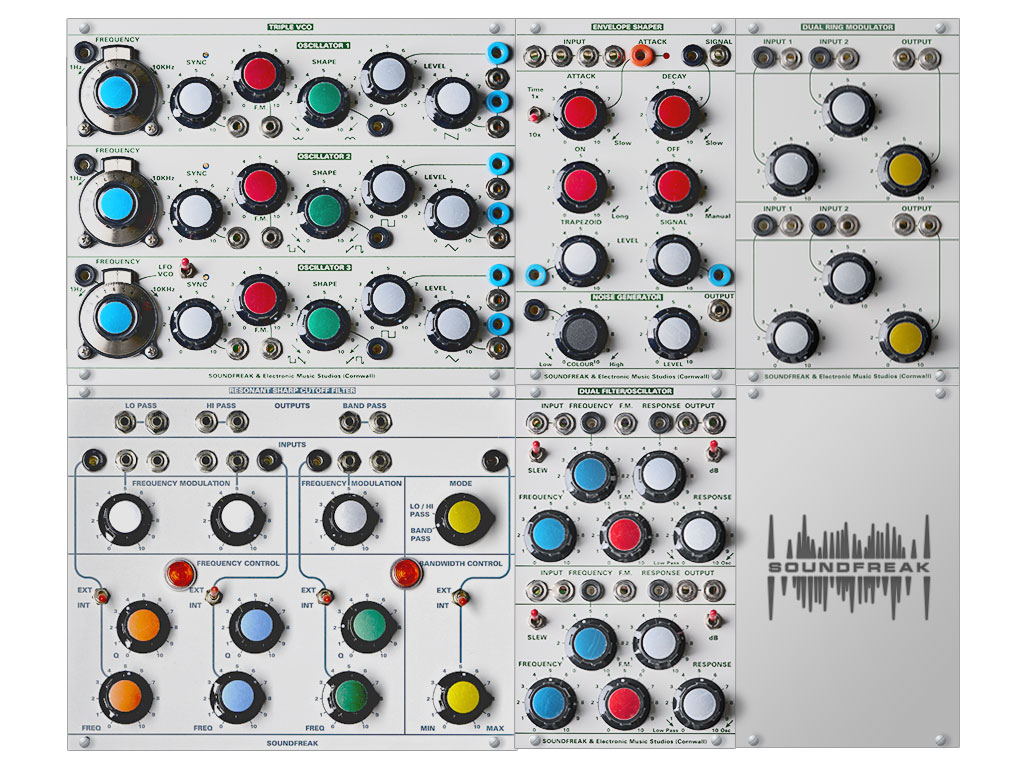Click Oscillator 1 blue Frequency knob
This screenshot has height=768, width=1024.
click(114, 93)
